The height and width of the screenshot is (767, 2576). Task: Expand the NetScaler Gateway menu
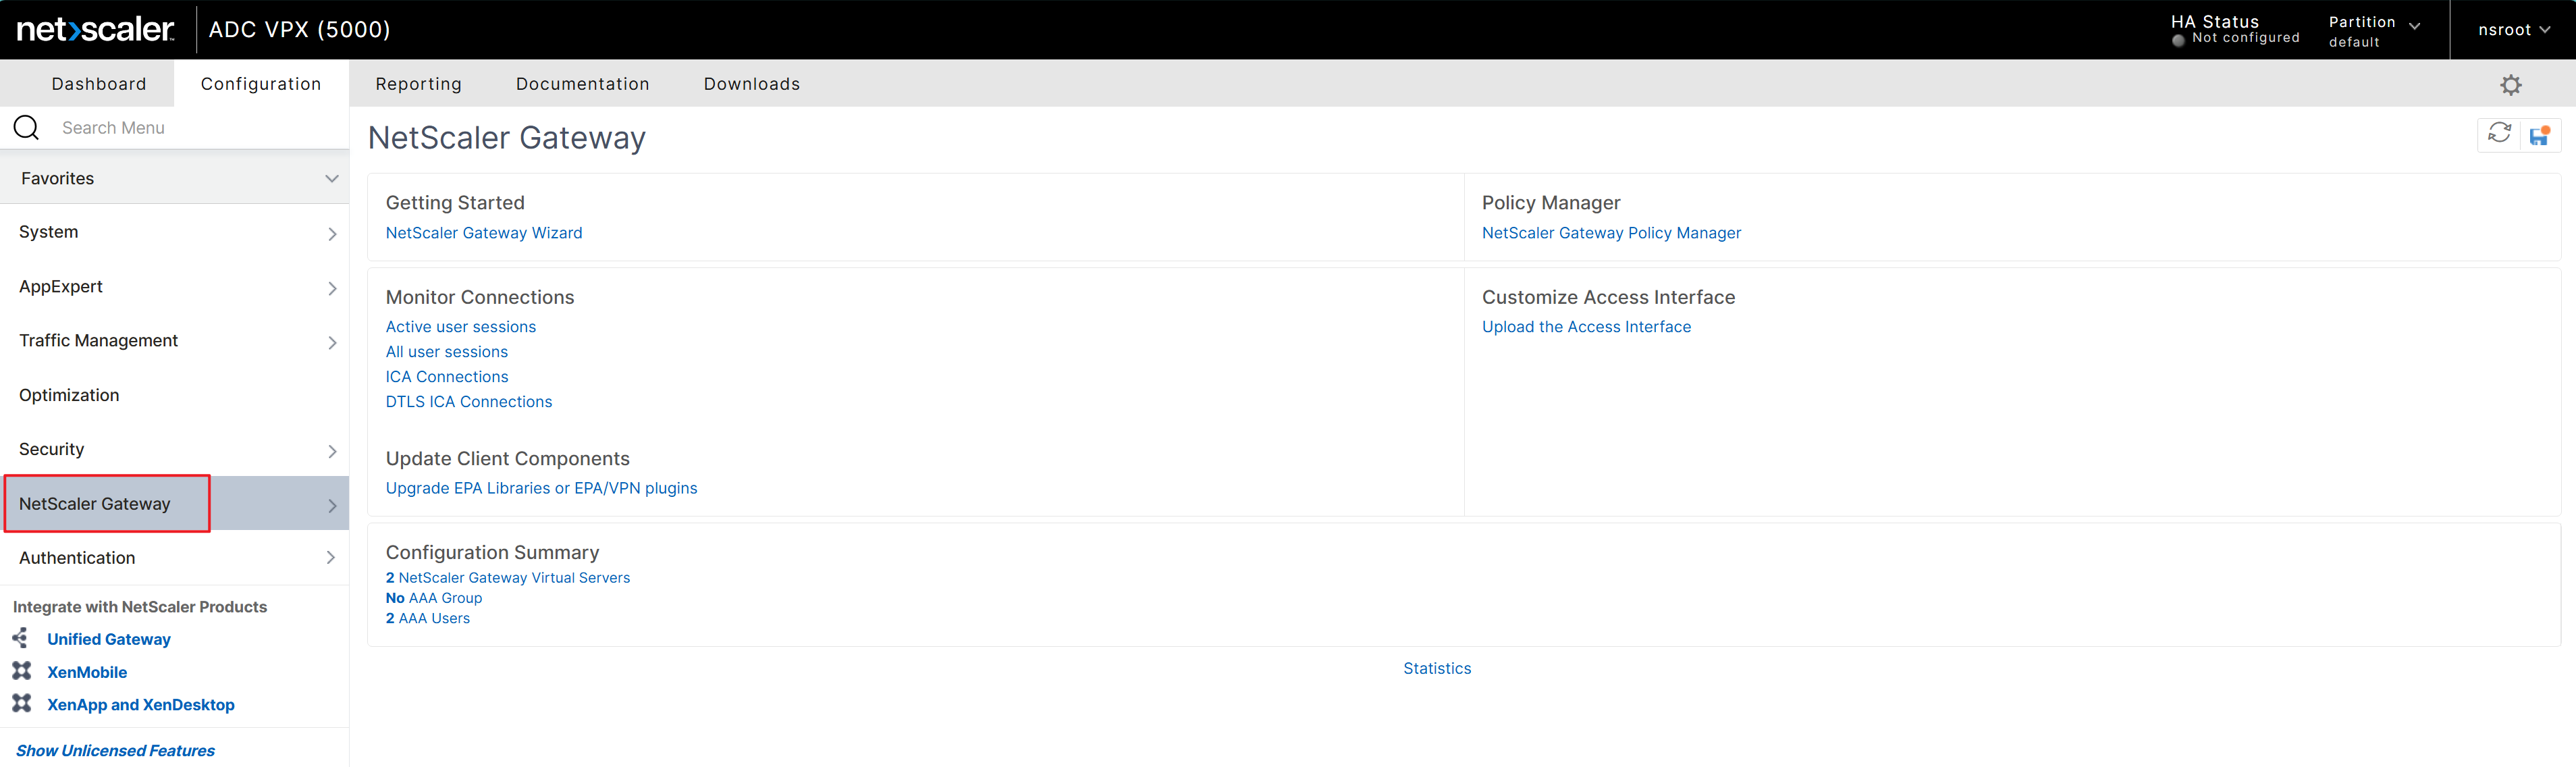[332, 505]
